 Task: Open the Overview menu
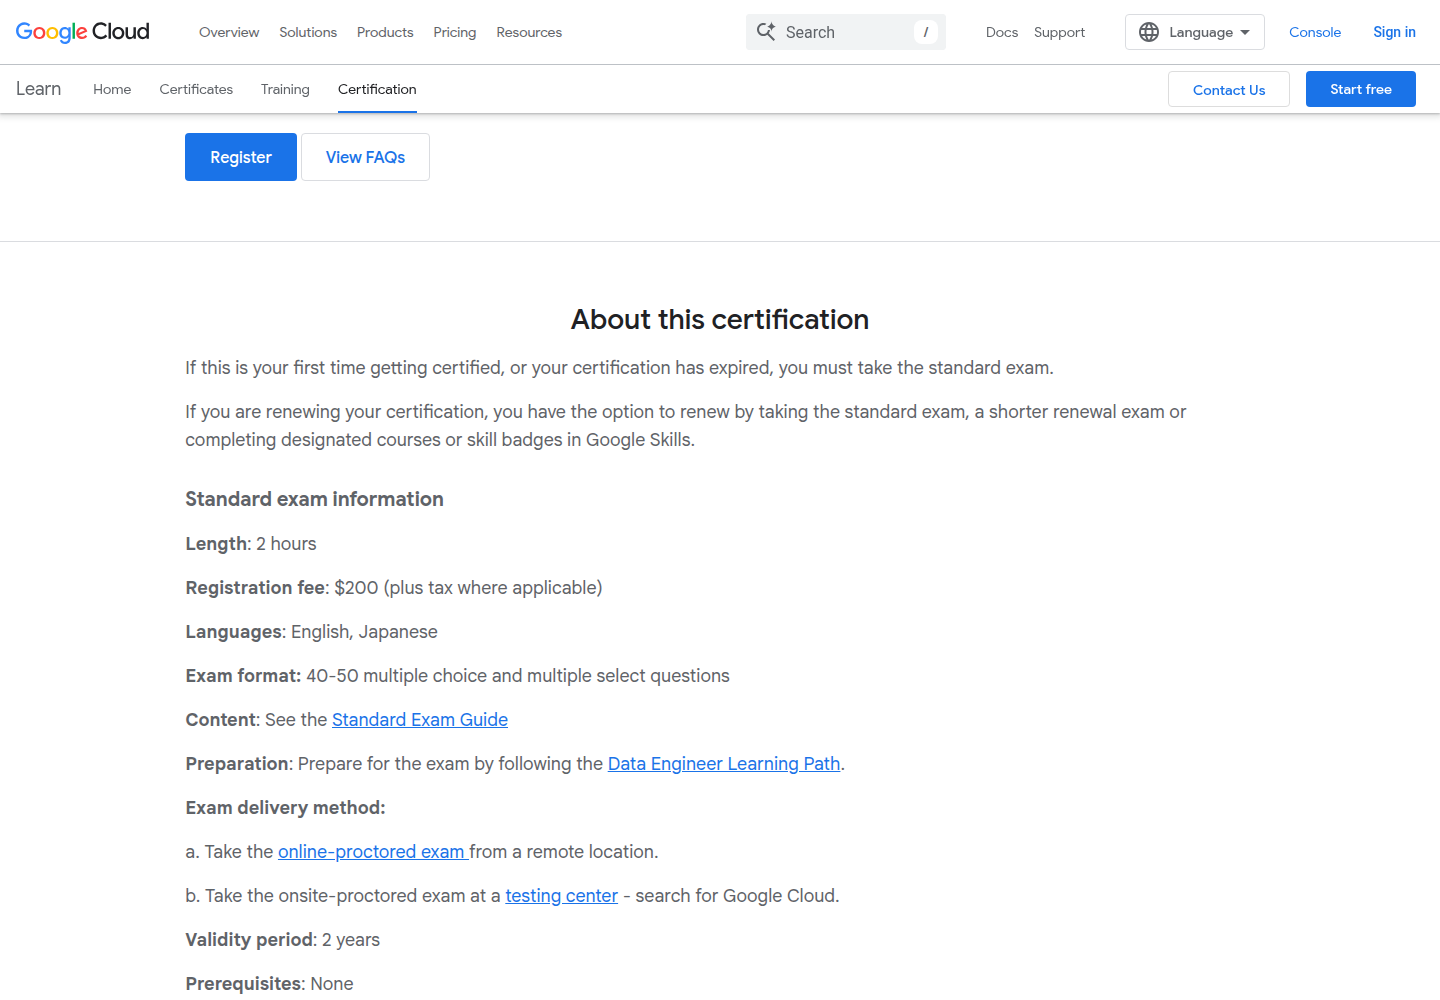click(229, 32)
